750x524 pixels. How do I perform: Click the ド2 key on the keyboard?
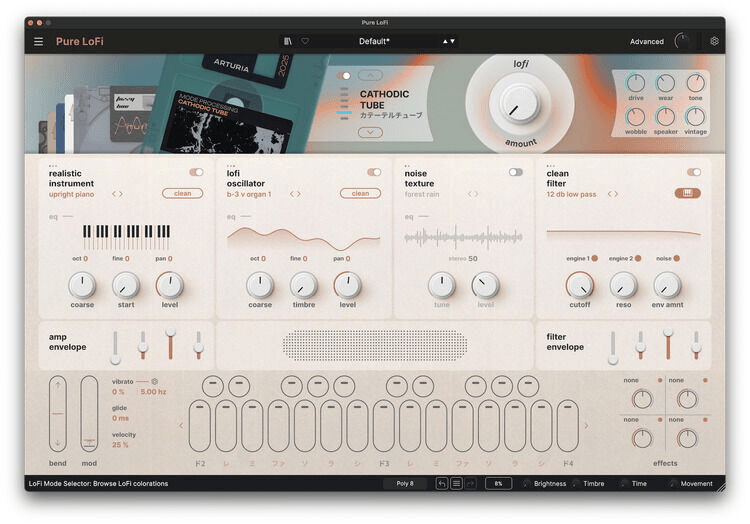point(199,426)
